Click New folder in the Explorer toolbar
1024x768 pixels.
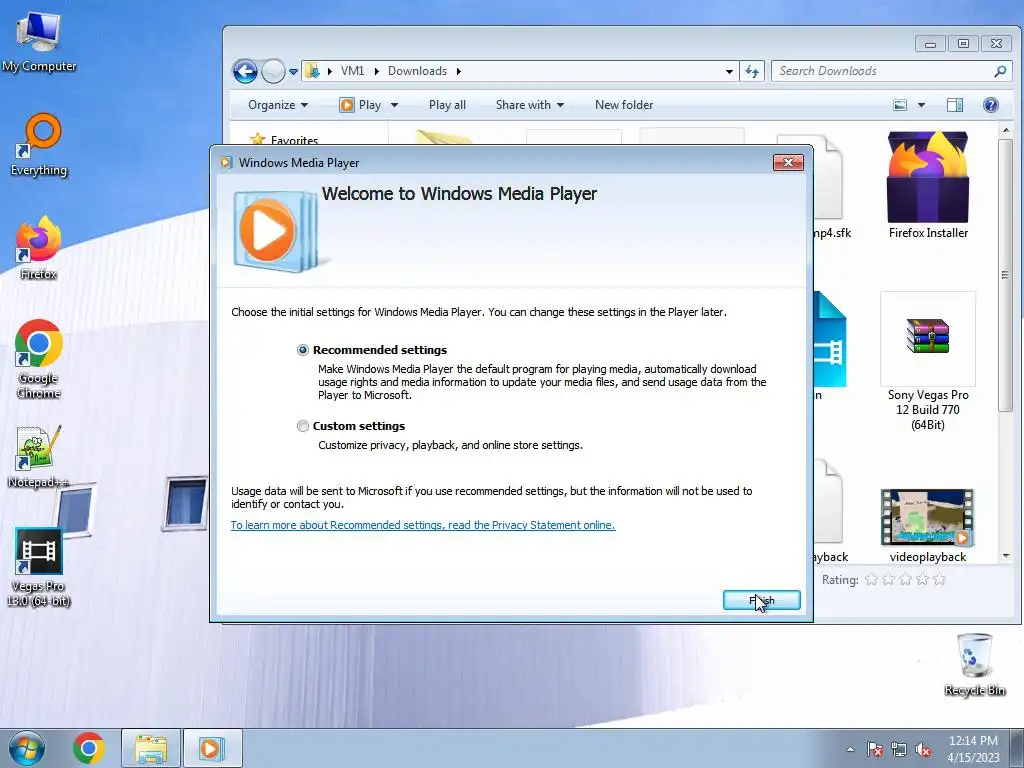(624, 105)
